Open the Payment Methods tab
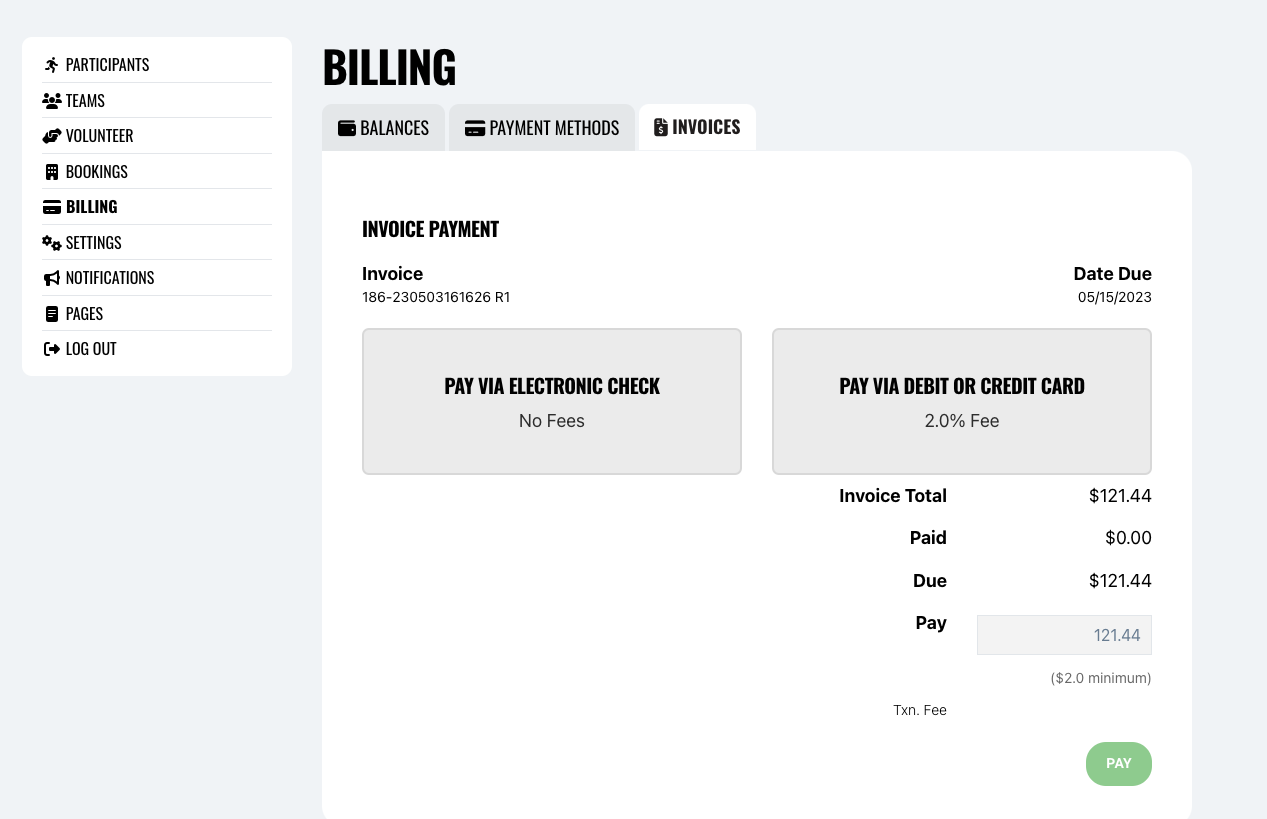 (554, 128)
